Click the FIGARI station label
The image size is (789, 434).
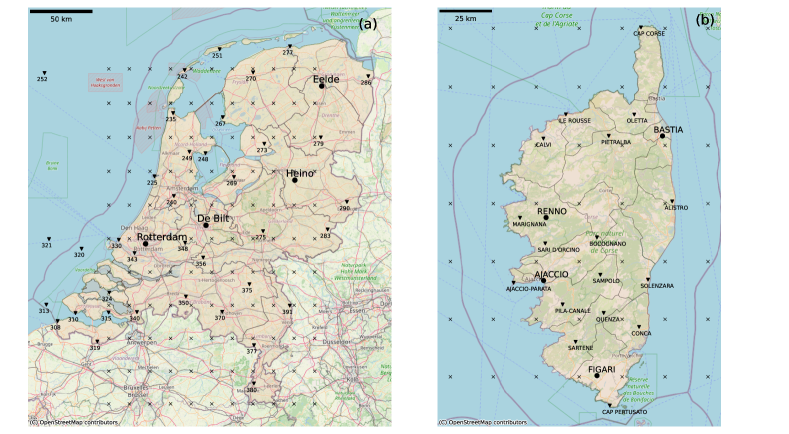coord(601,370)
